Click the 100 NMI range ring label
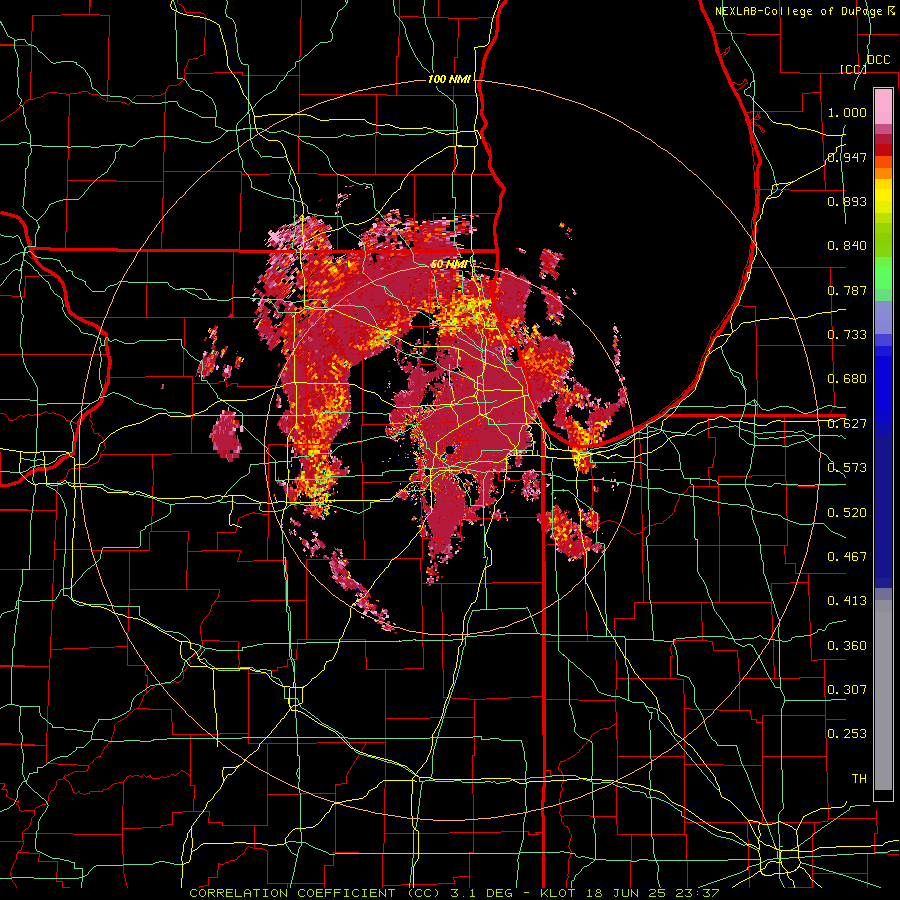Screen dimensions: 900x900 [x=449, y=79]
